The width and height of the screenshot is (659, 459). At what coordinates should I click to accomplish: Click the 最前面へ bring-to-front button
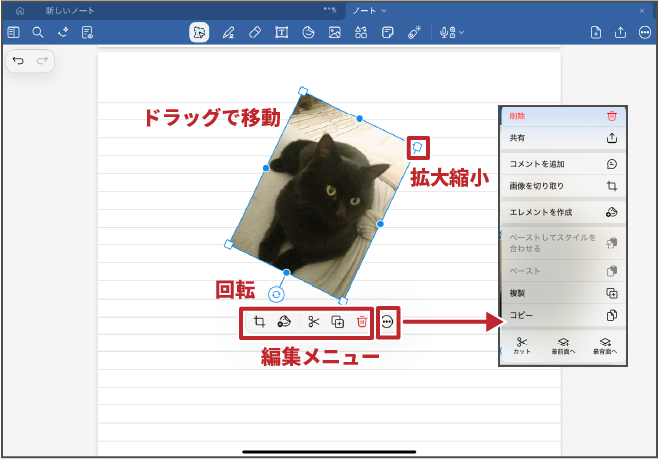click(x=563, y=346)
